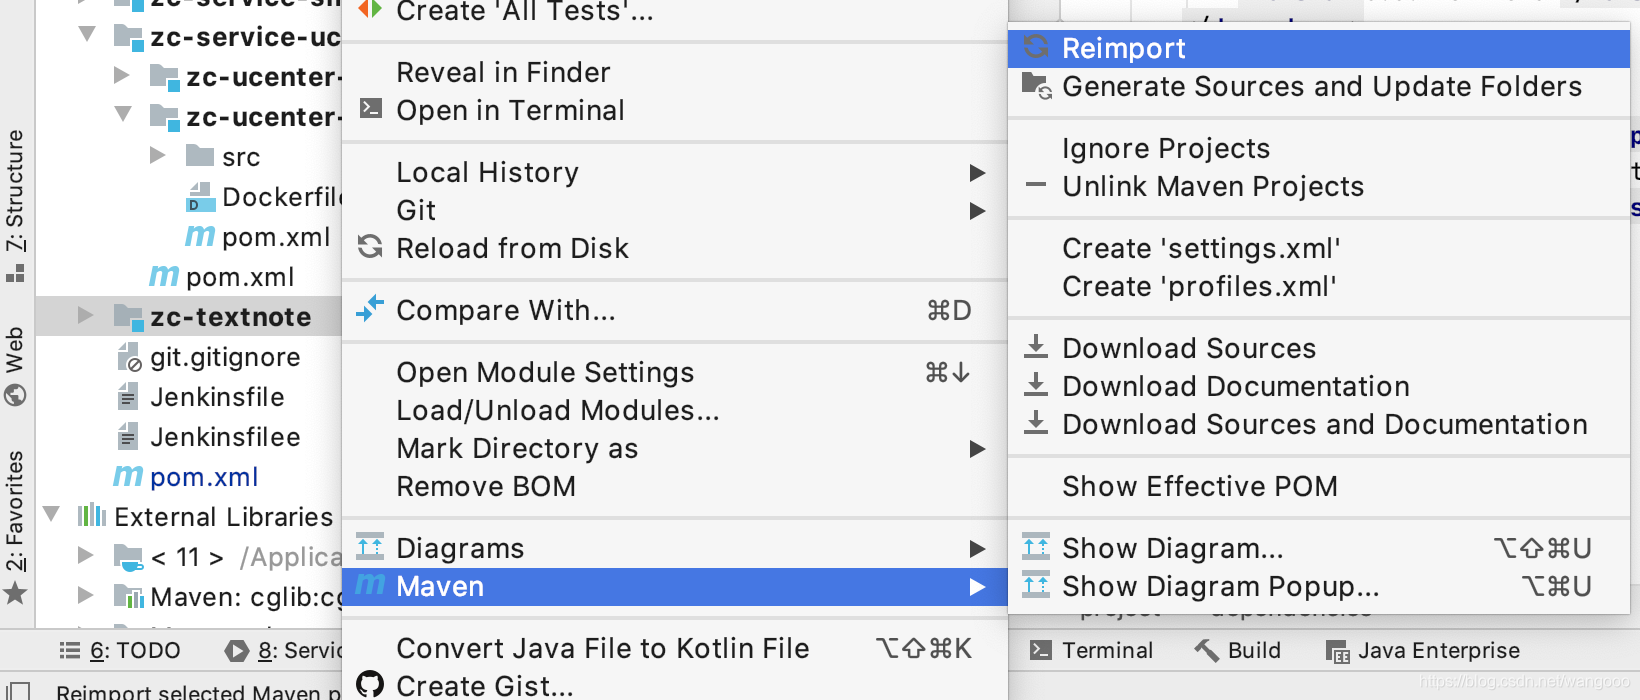Click the Download Sources arrow icon
This screenshot has height=700, width=1640.
tap(1036, 347)
